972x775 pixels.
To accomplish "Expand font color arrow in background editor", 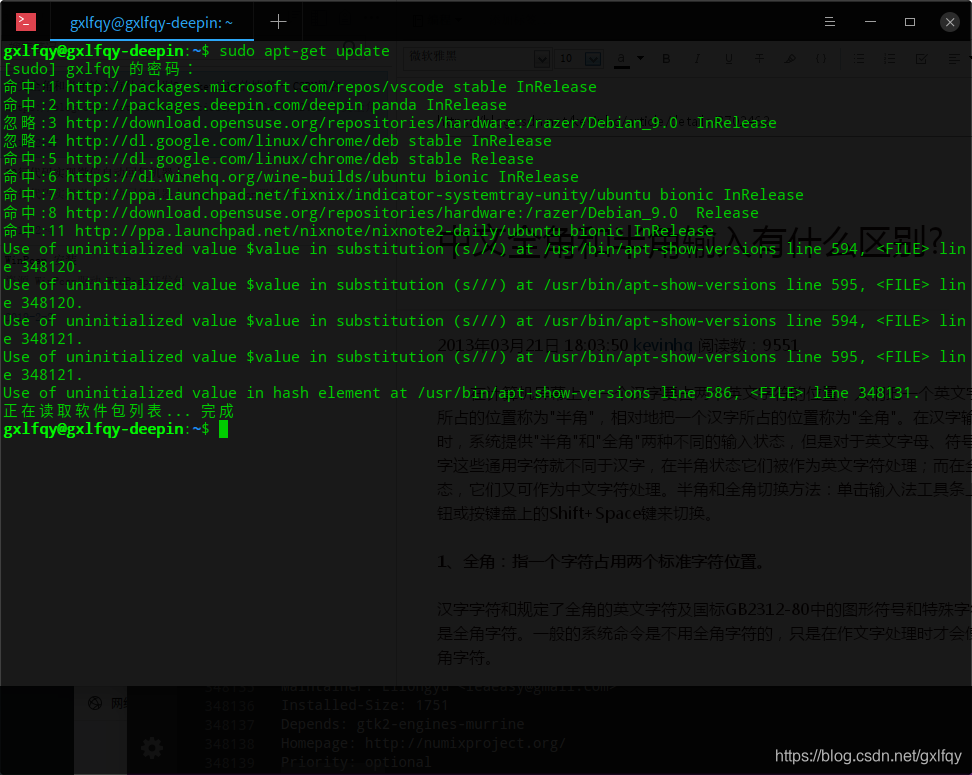I will pyautogui.click(x=640, y=58).
